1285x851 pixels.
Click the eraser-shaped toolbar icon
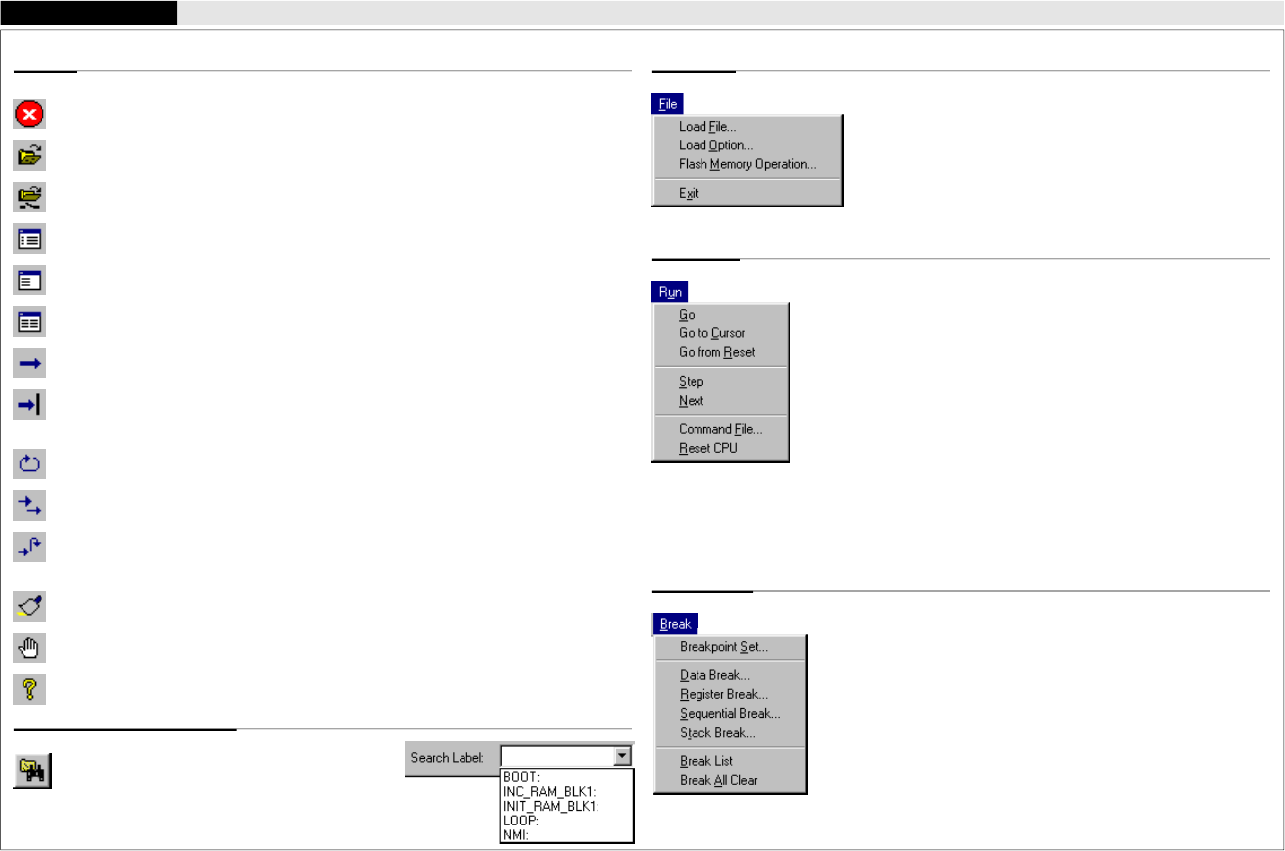click(30, 606)
